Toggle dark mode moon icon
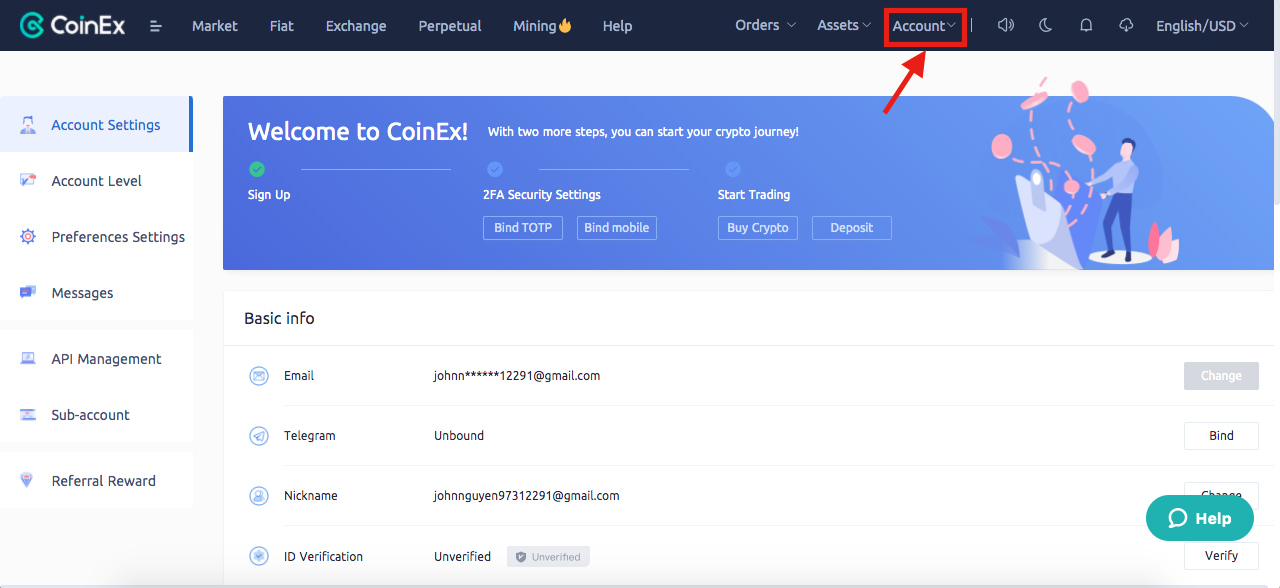The height and width of the screenshot is (588, 1280). coord(1046,25)
